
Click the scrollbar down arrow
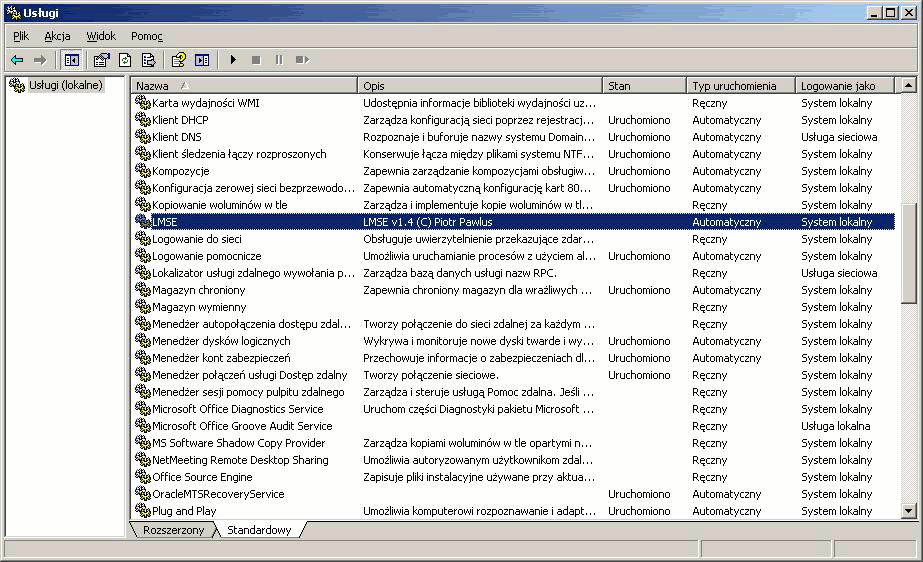(x=908, y=511)
